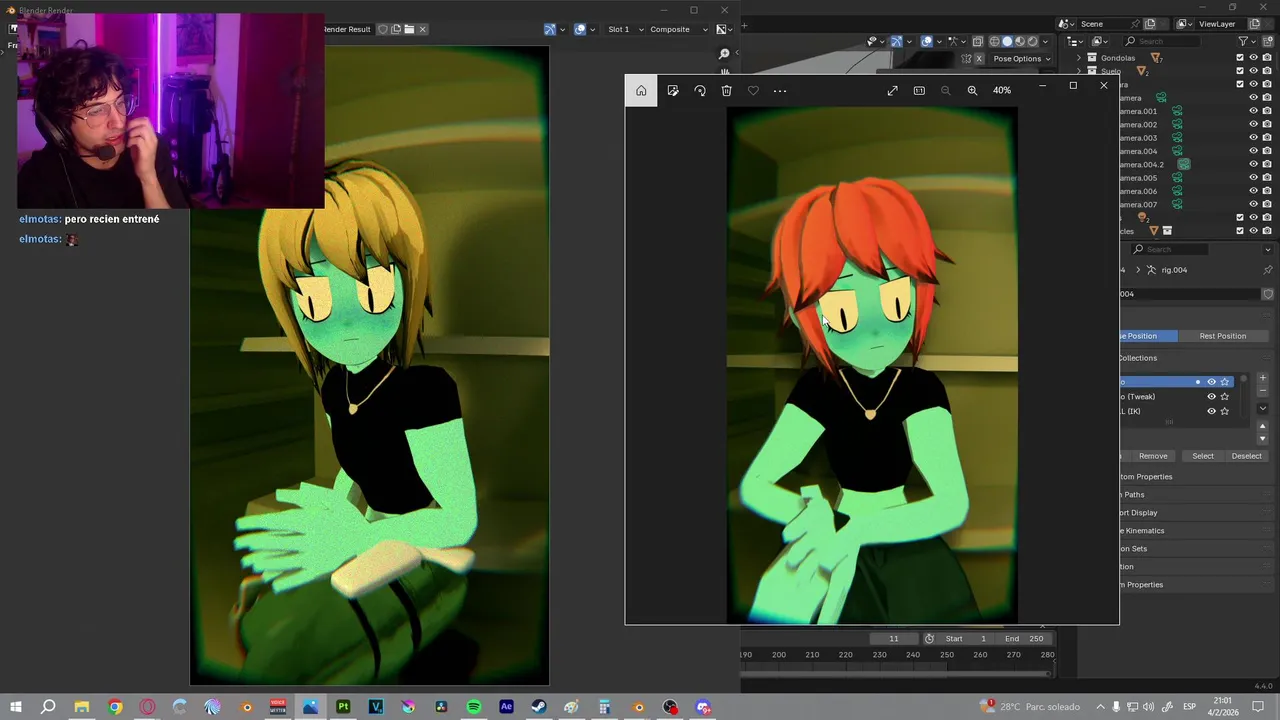The image size is (1280, 720).
Task: Hide Camera.004.2 with its eye icon
Action: click(x=1253, y=164)
